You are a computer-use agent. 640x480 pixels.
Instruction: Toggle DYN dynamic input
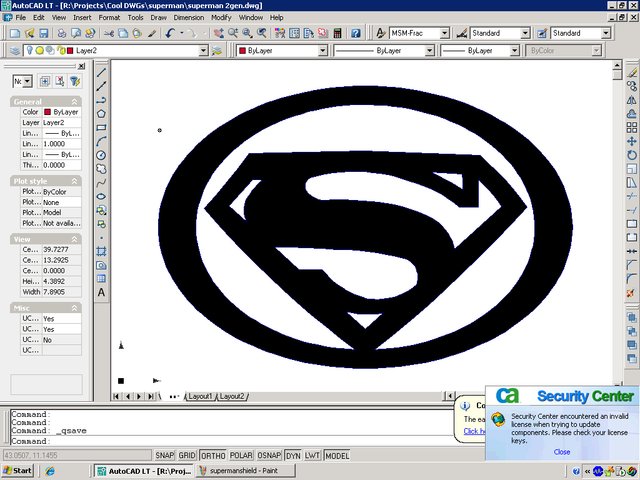pos(293,455)
